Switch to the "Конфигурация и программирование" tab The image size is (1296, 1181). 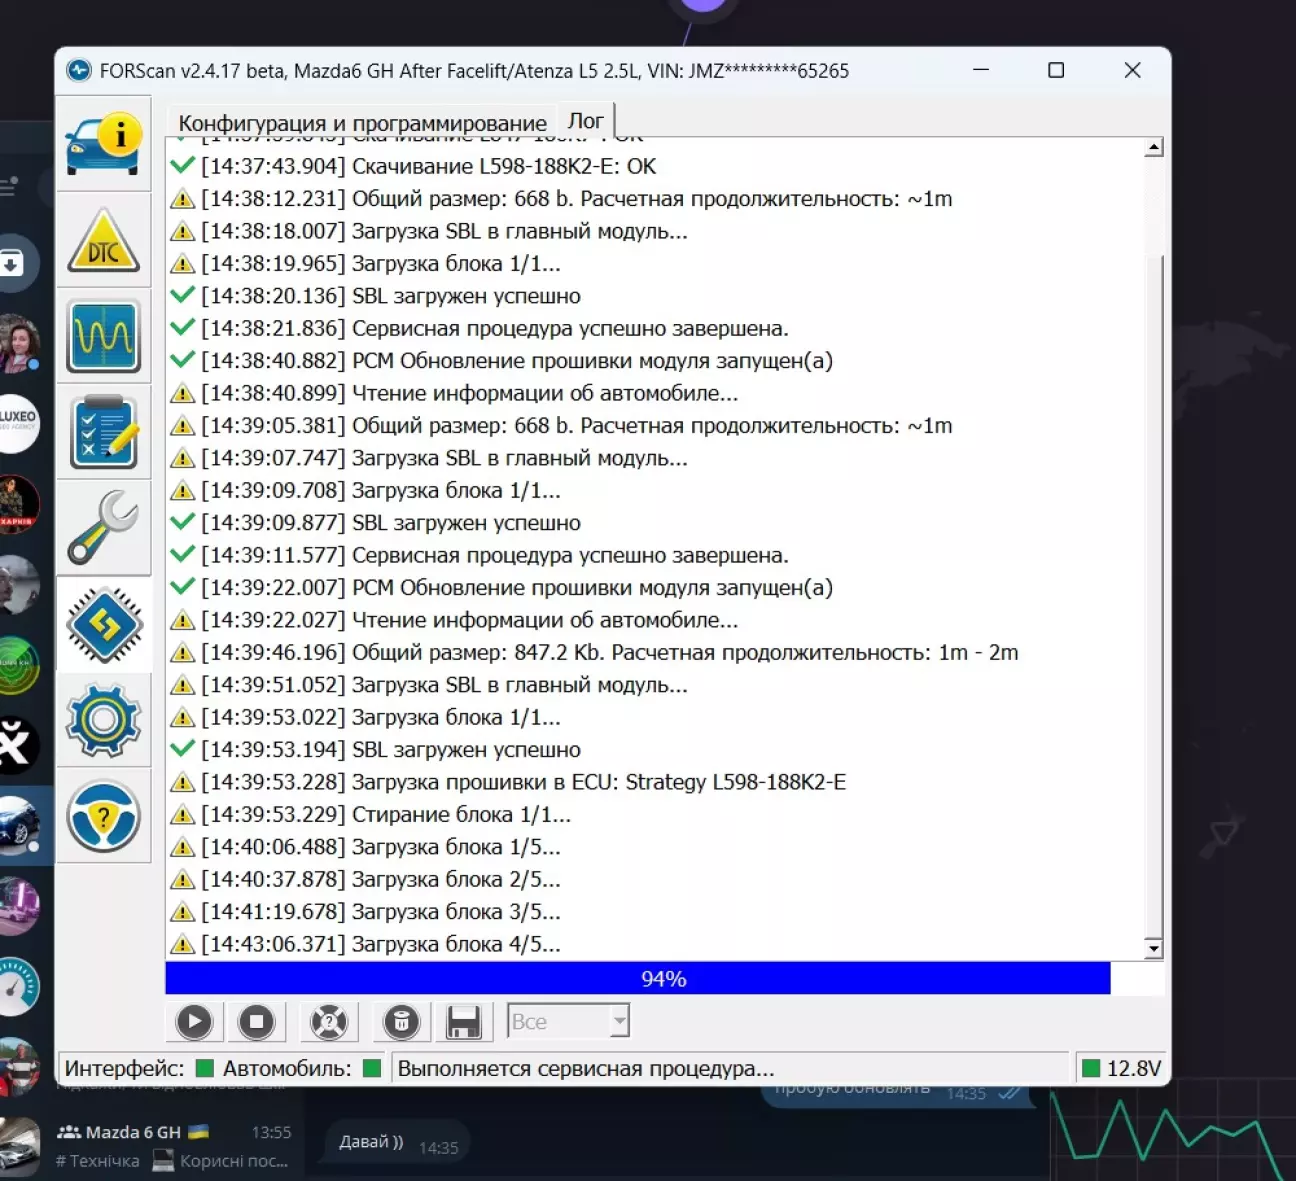pos(362,123)
